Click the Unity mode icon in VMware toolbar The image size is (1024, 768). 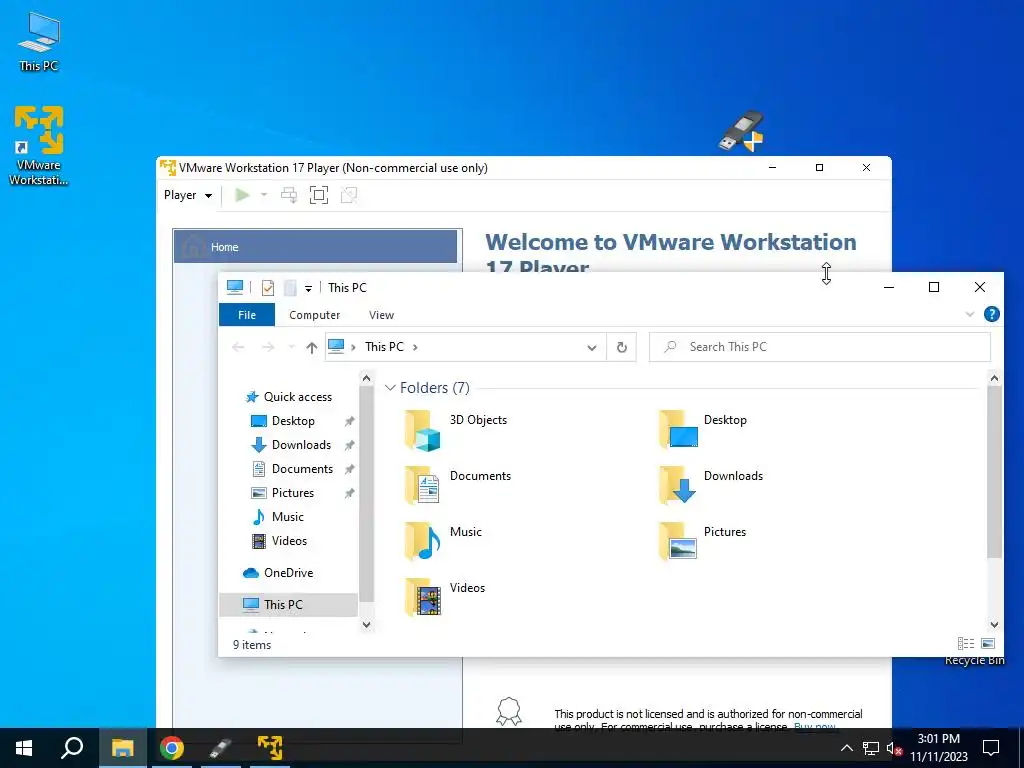coord(349,195)
